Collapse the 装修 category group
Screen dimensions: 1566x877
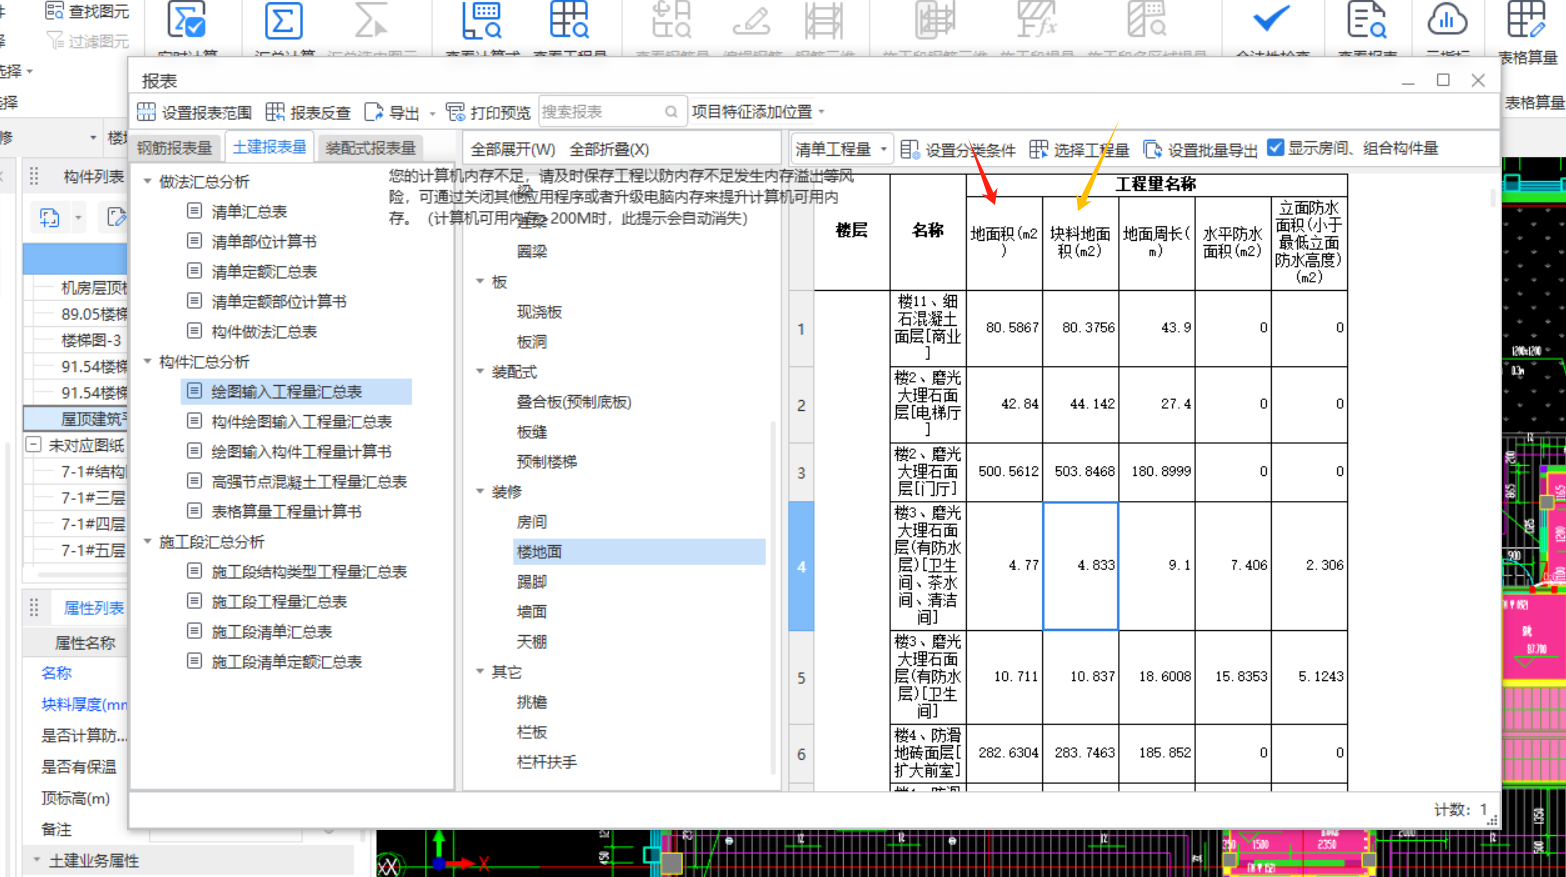pos(480,492)
